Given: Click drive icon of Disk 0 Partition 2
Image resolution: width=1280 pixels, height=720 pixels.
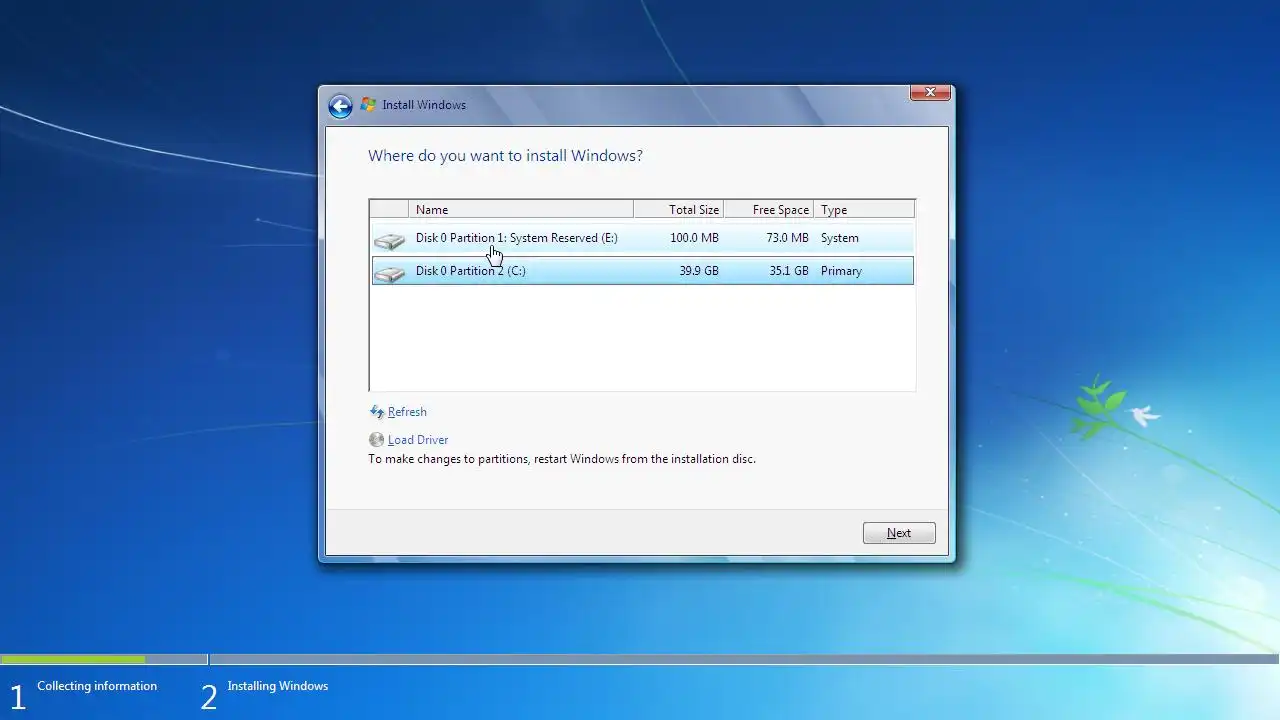Looking at the screenshot, I should [x=389, y=273].
